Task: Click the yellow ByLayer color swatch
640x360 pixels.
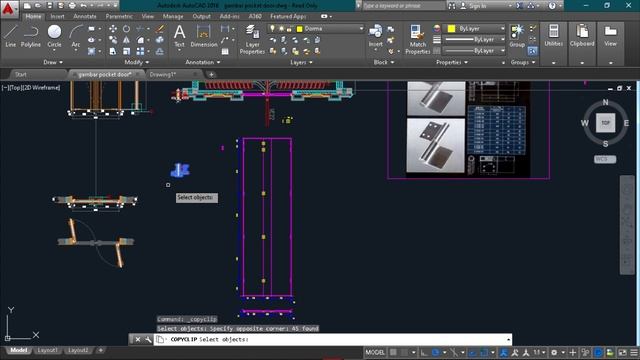Action: click(451, 29)
